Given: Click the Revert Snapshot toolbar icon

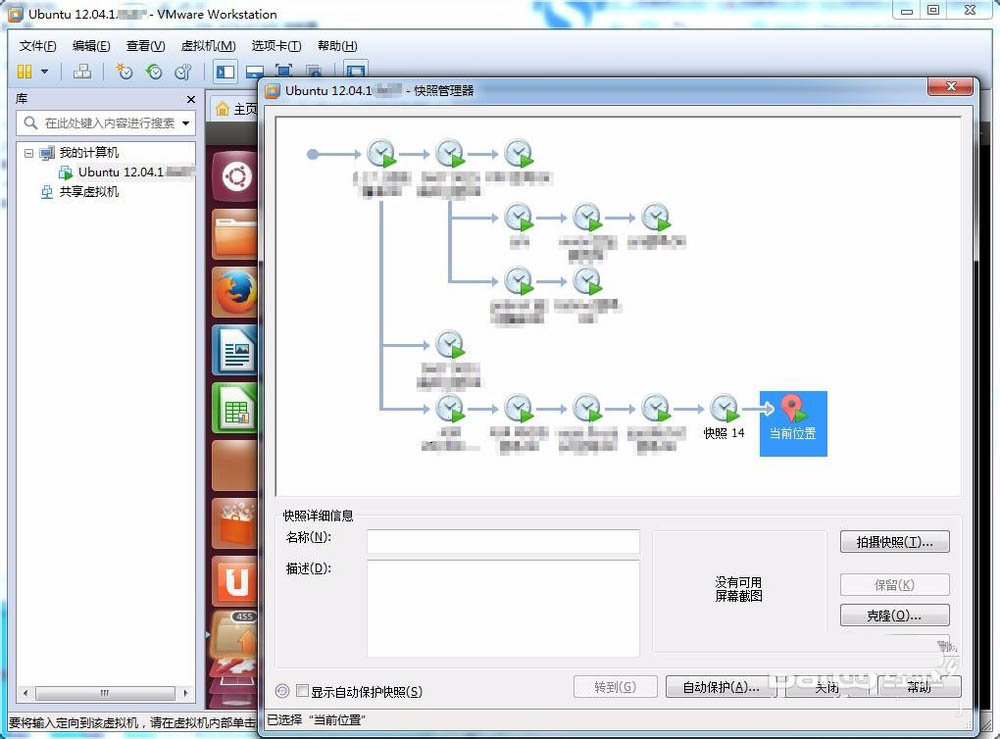Looking at the screenshot, I should click(153, 71).
